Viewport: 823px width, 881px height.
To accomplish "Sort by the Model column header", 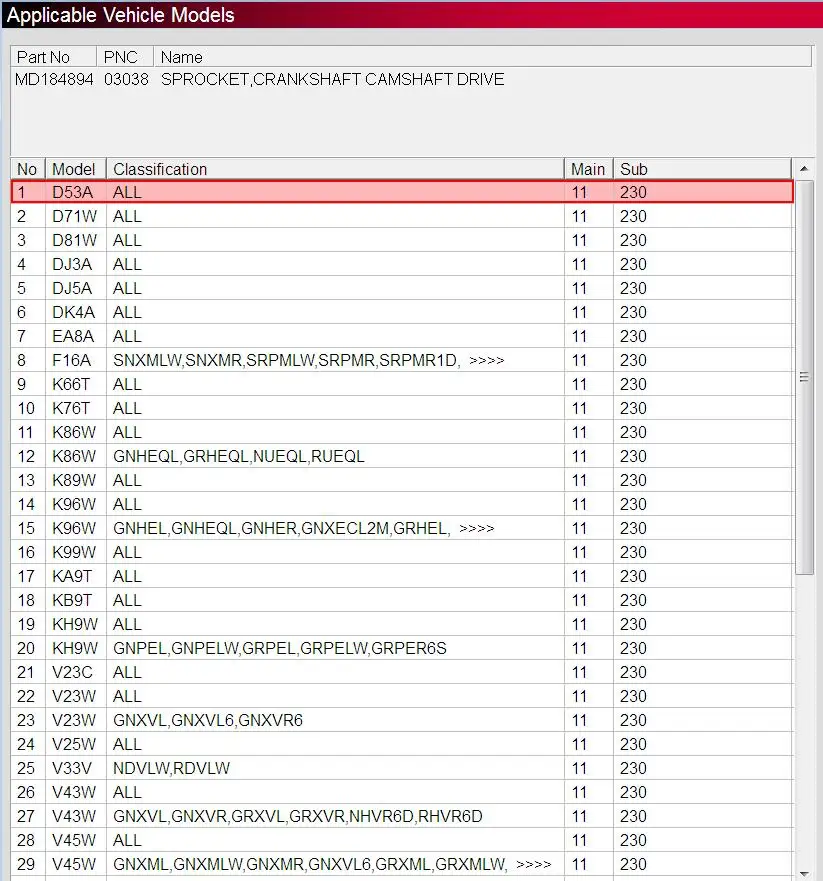I will 75,169.
